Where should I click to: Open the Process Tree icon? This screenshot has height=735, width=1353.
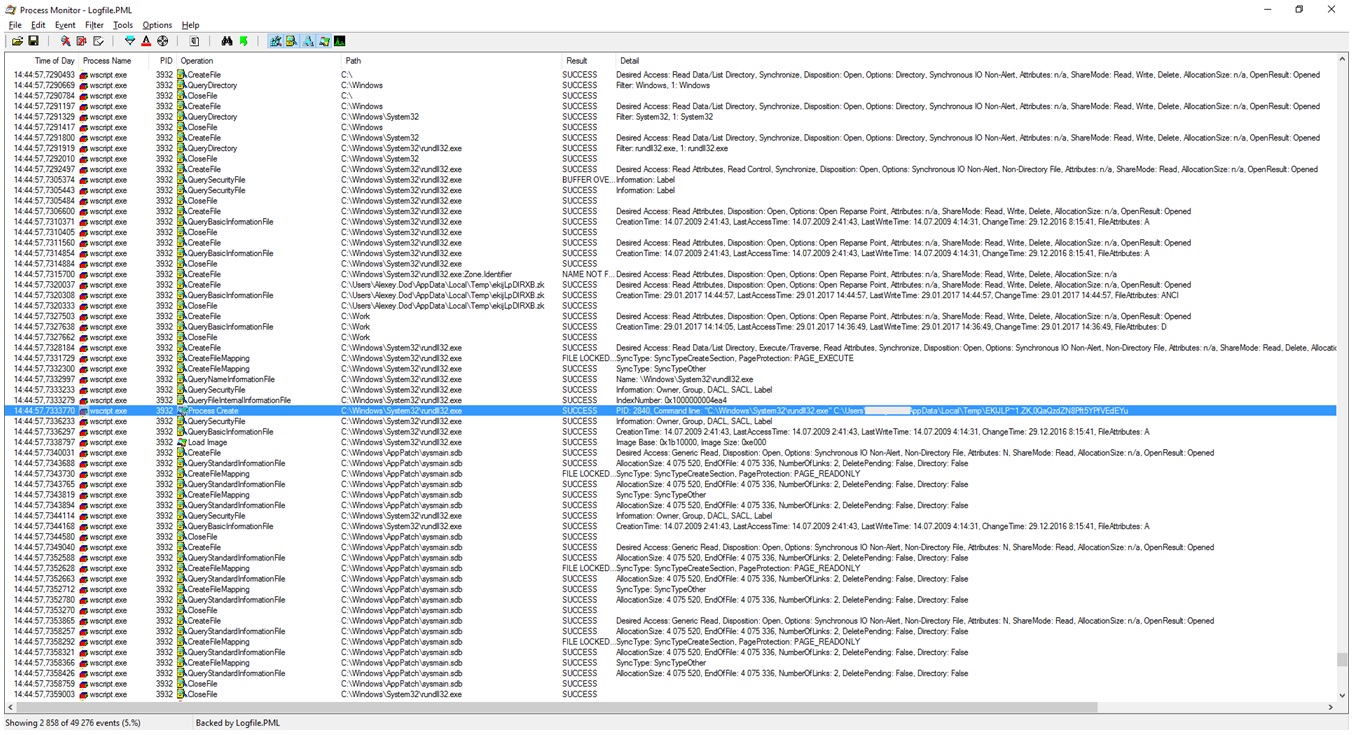coord(194,41)
